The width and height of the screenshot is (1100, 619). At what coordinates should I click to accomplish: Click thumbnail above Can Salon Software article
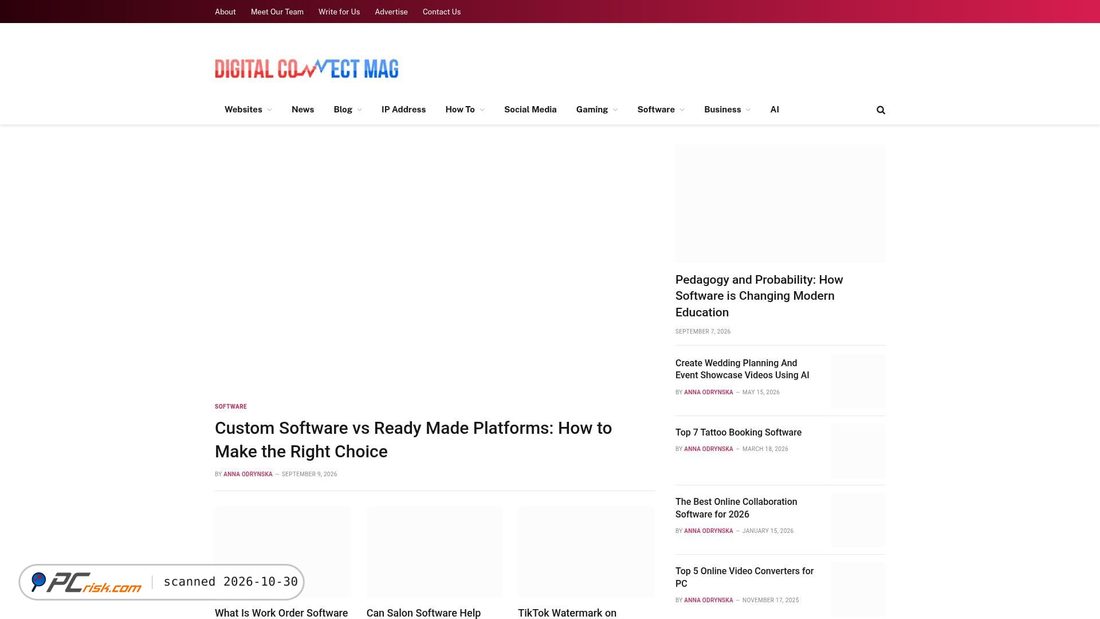[x=434, y=552]
